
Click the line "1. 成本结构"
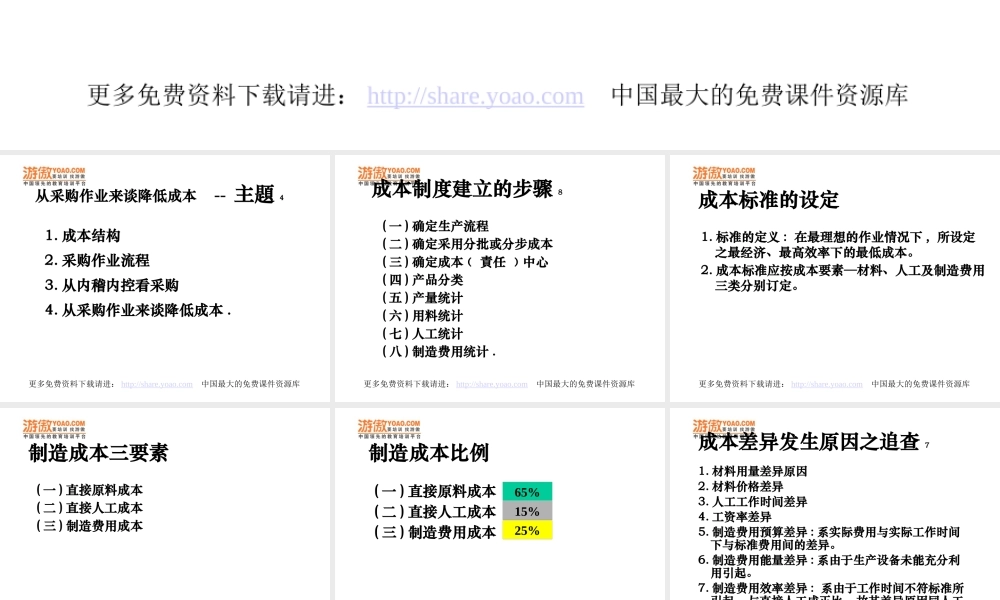click(x=82, y=236)
